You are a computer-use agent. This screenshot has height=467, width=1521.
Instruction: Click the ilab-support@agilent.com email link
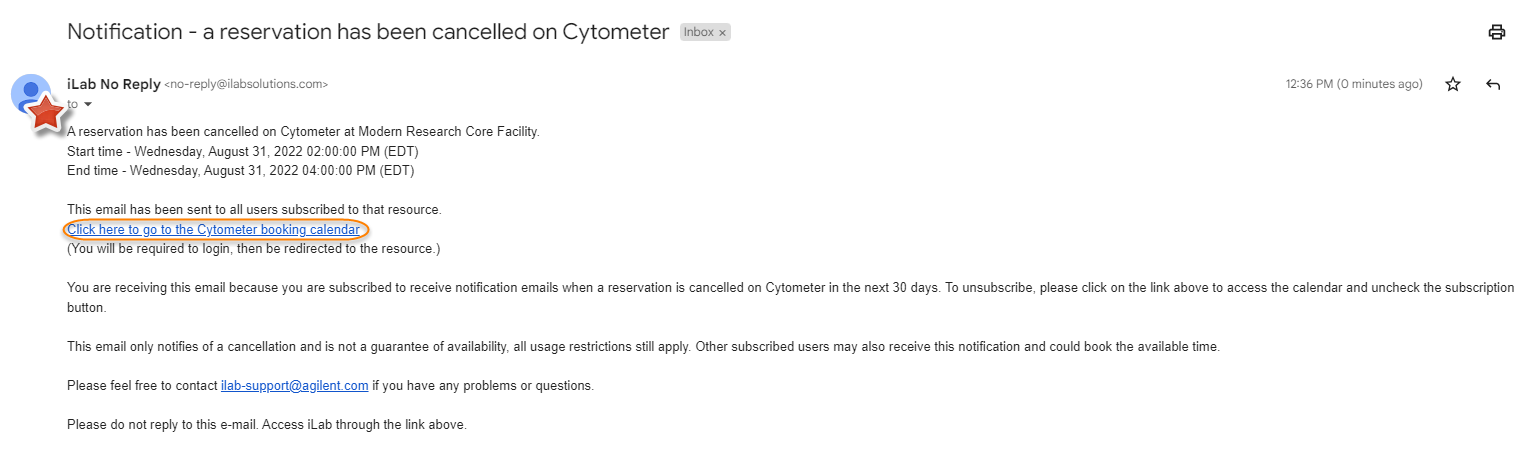point(294,385)
